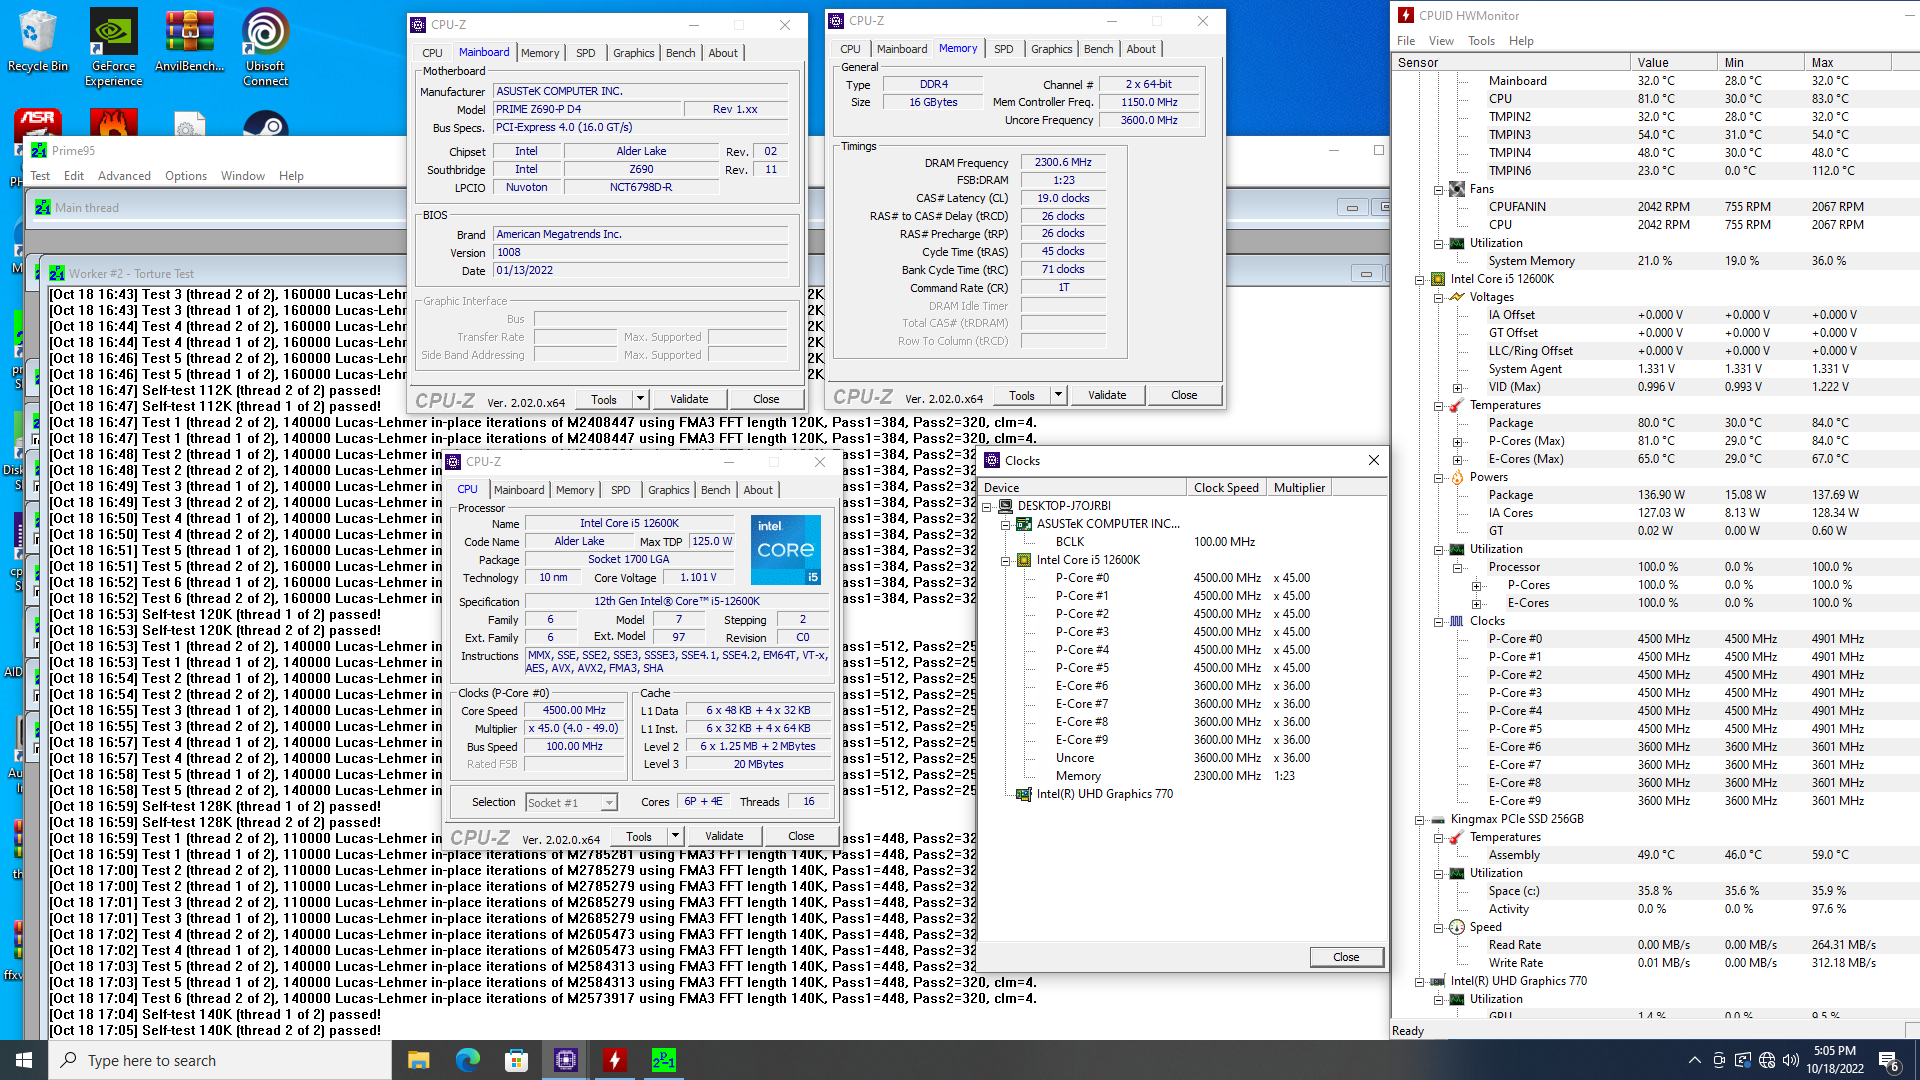
Task: Select CPU-Z taskbar icon
Action: point(565,1060)
